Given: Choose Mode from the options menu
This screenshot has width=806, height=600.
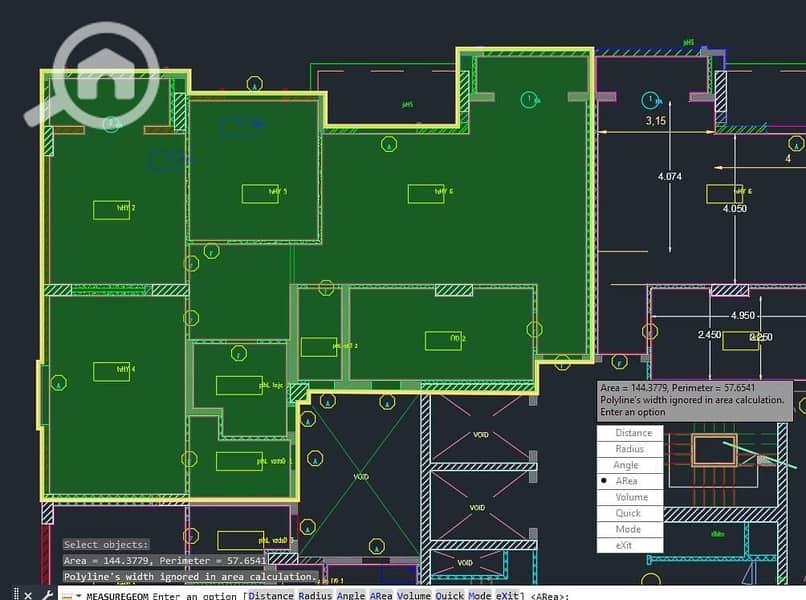Looking at the screenshot, I should click(630, 529).
